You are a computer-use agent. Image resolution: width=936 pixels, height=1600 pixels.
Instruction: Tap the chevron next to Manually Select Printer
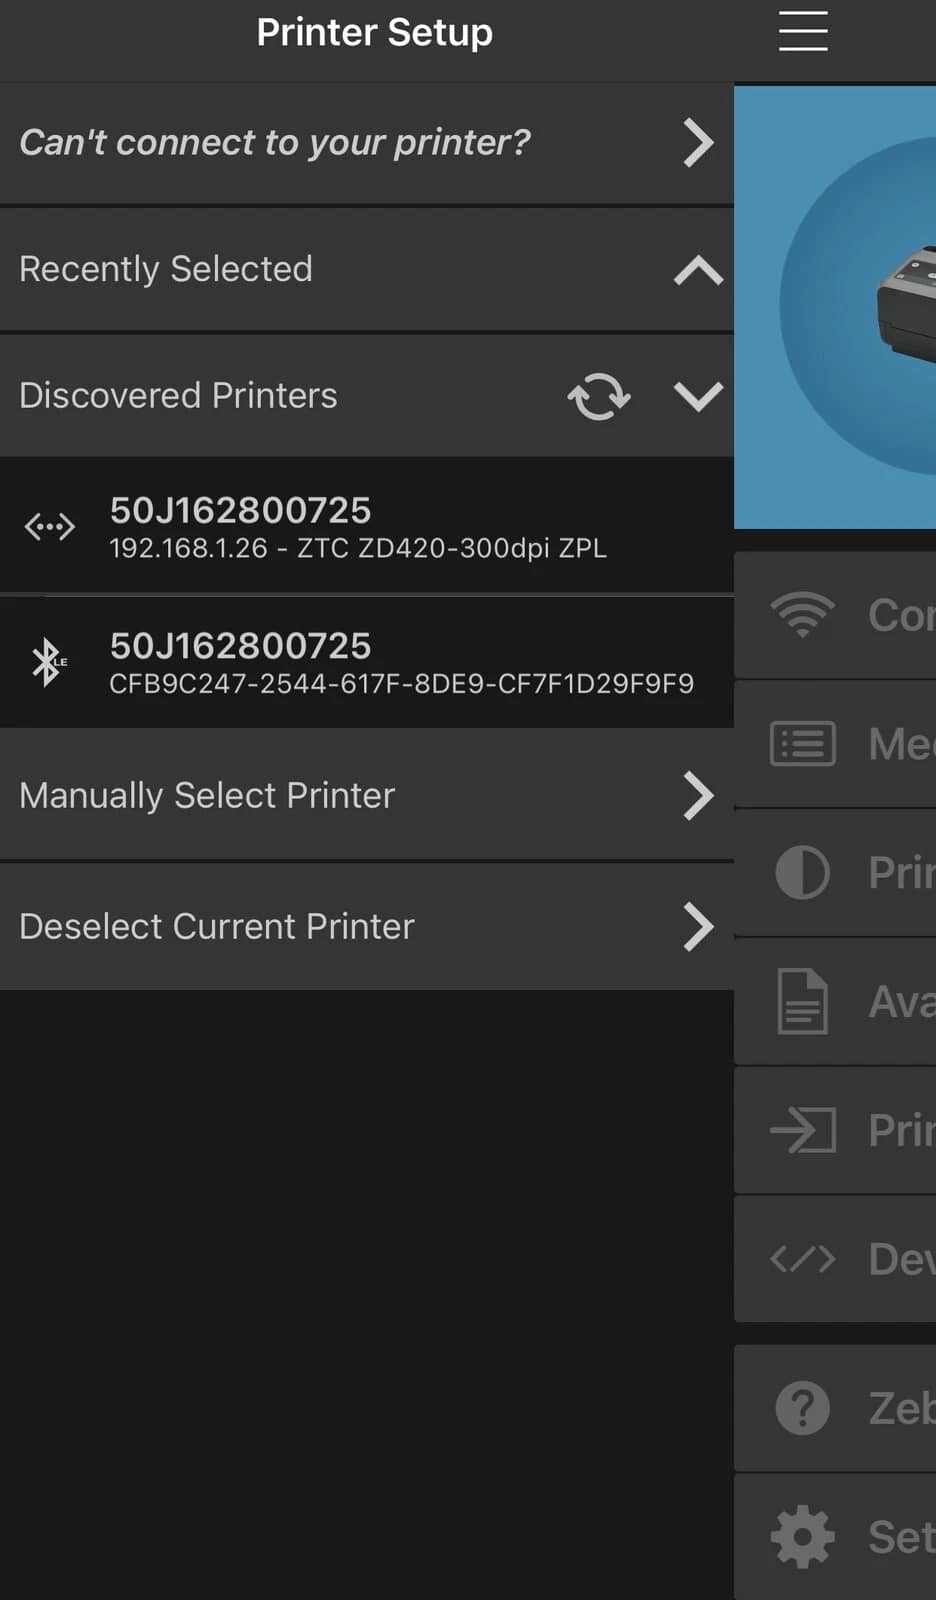(x=698, y=796)
